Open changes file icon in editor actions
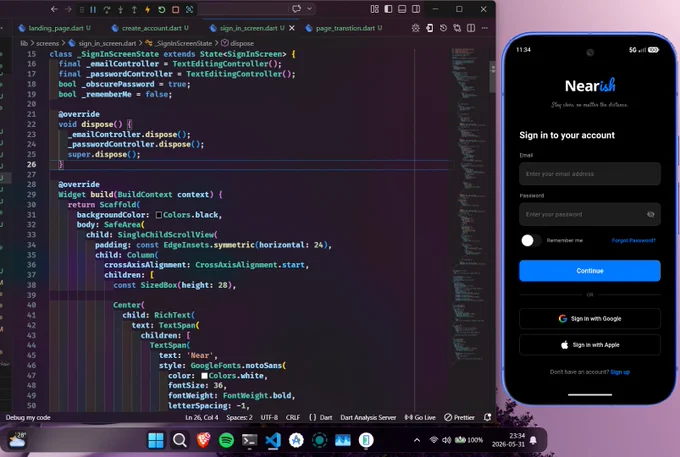This screenshot has width=680, height=457. 429,28
